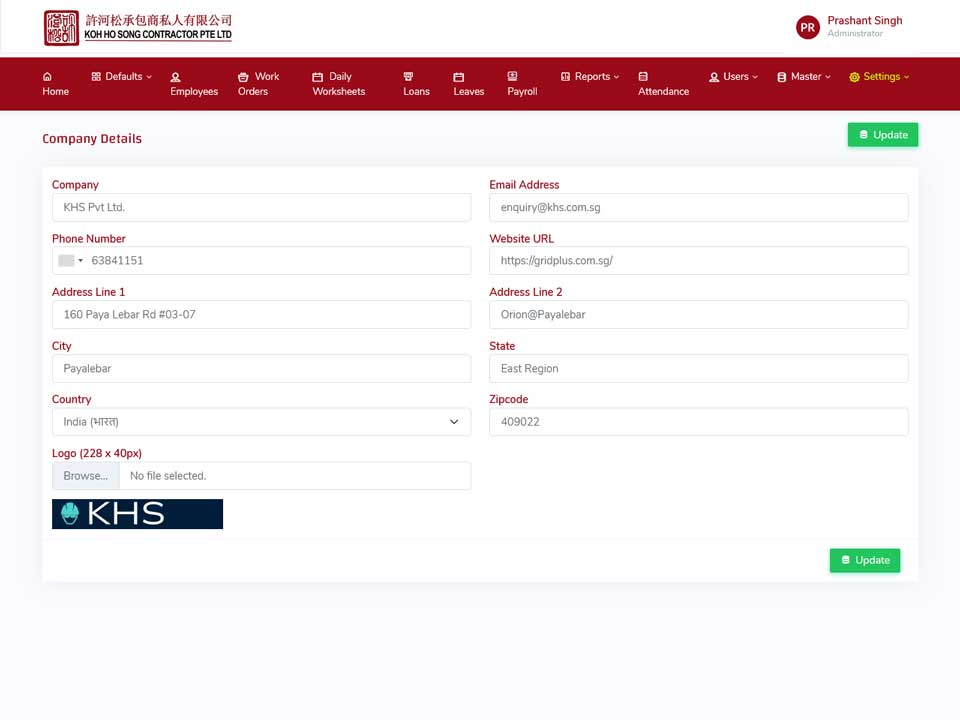The height and width of the screenshot is (720, 960).
Task: Click the KHS logo preview image
Action: click(137, 514)
